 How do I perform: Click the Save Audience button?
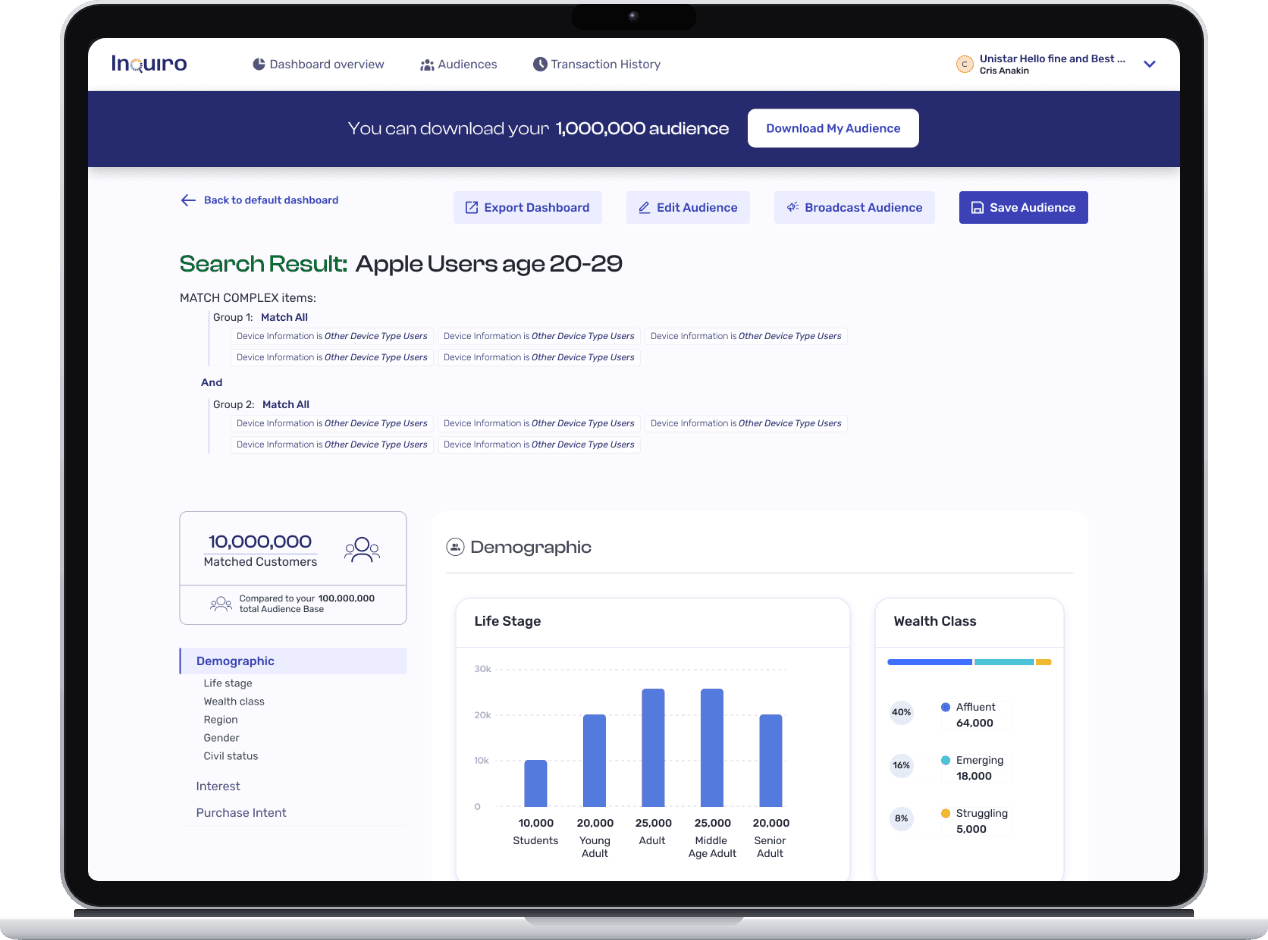(1023, 207)
